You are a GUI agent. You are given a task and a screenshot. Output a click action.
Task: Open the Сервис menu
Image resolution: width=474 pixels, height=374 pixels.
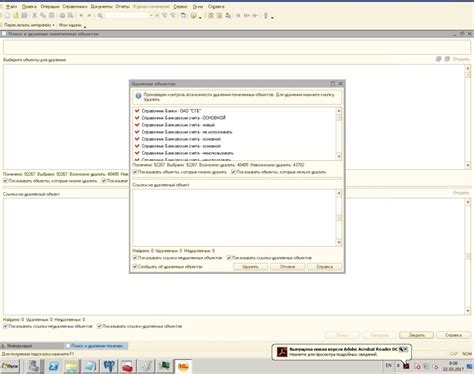click(180, 6)
